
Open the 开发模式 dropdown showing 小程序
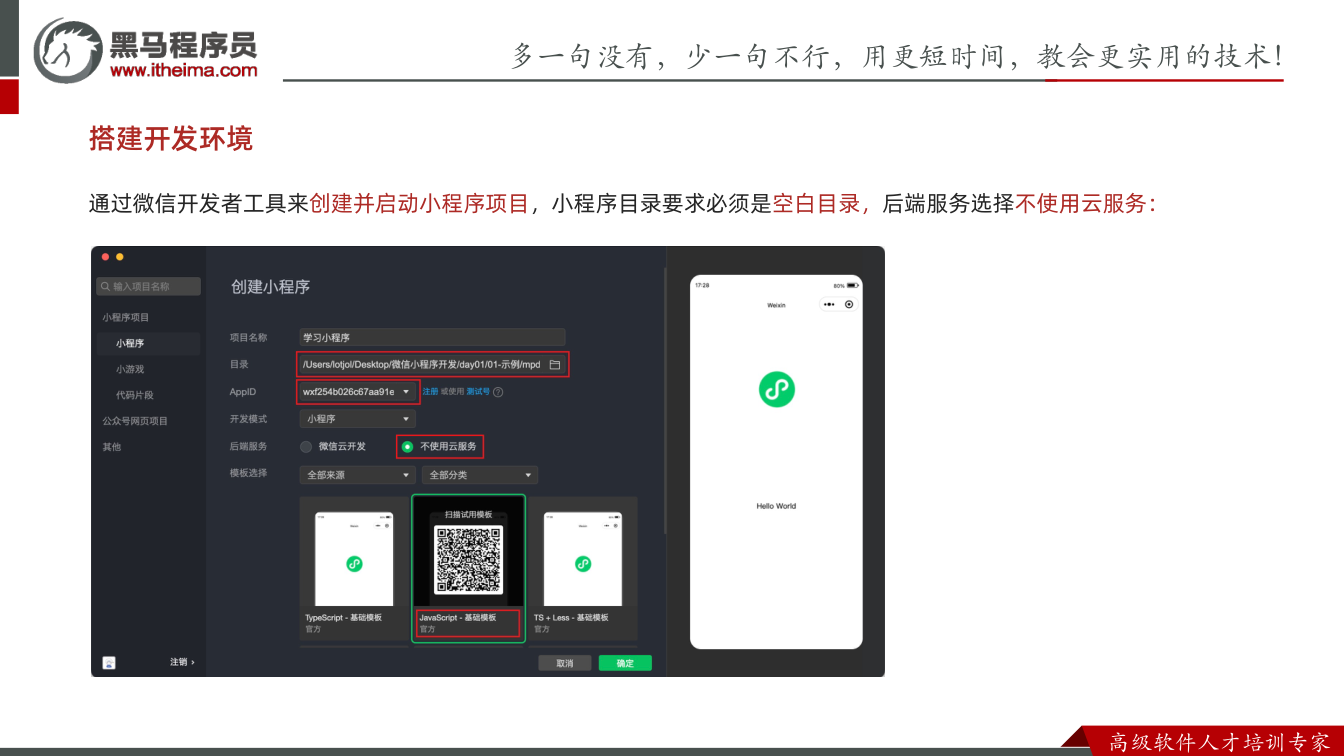point(357,419)
